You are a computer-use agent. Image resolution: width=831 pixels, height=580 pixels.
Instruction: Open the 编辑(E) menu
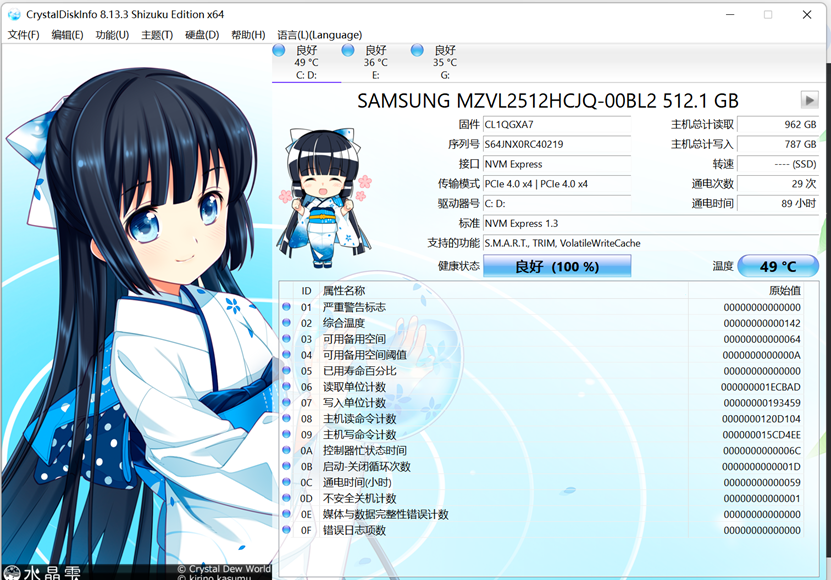point(67,35)
